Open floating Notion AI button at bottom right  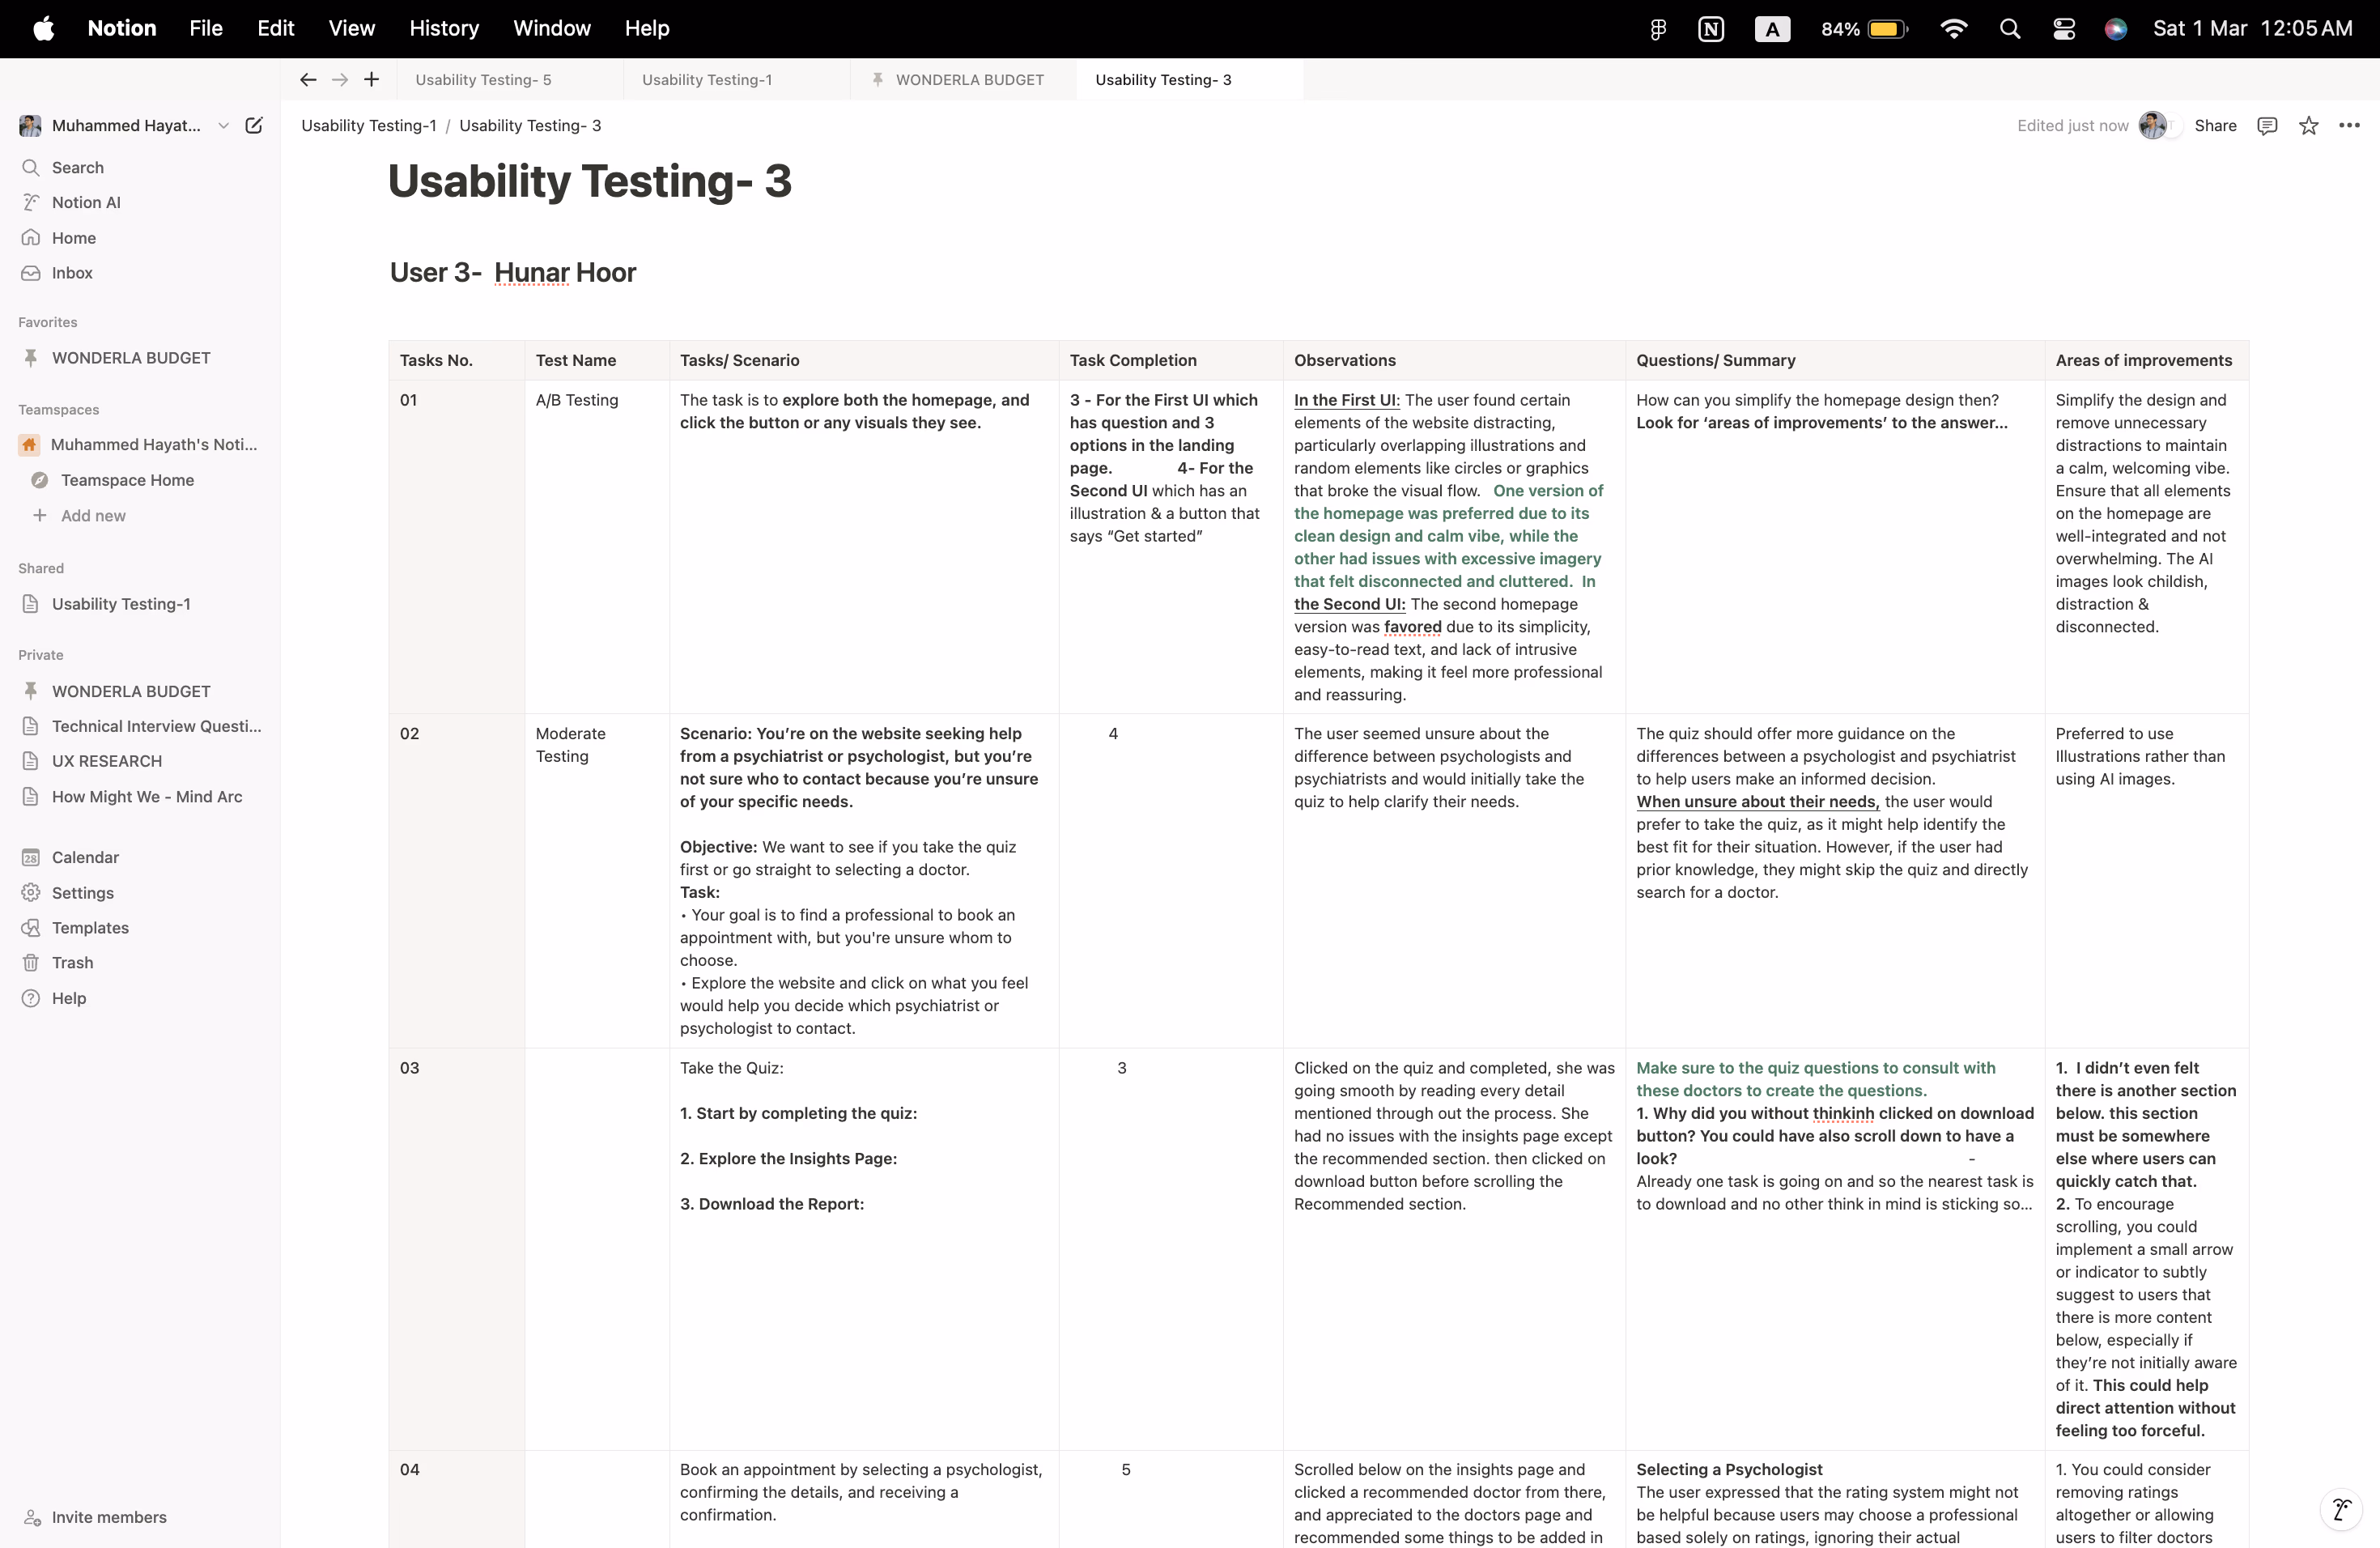point(2340,1510)
